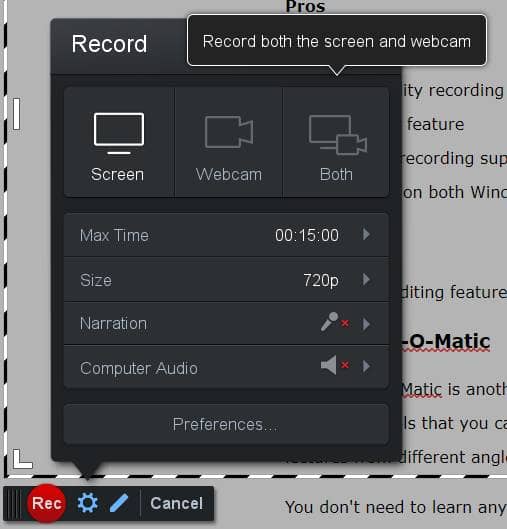Click the 720p size value
Screen dimensions: 507x529
321,280
